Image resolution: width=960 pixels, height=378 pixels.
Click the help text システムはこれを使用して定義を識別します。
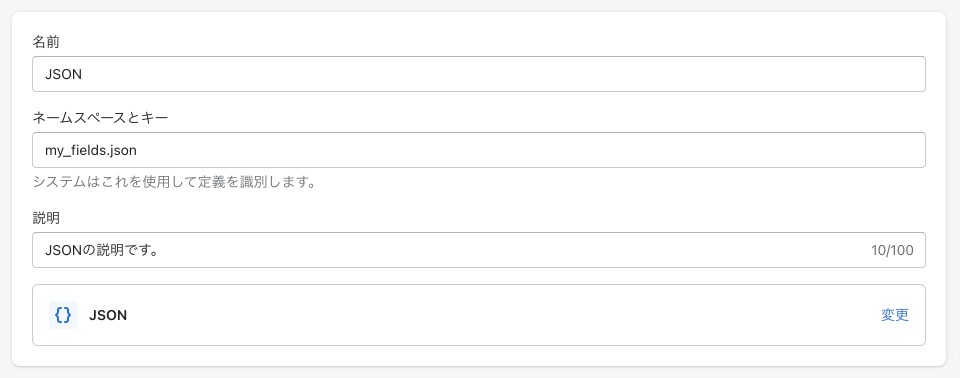pyautogui.click(x=174, y=183)
